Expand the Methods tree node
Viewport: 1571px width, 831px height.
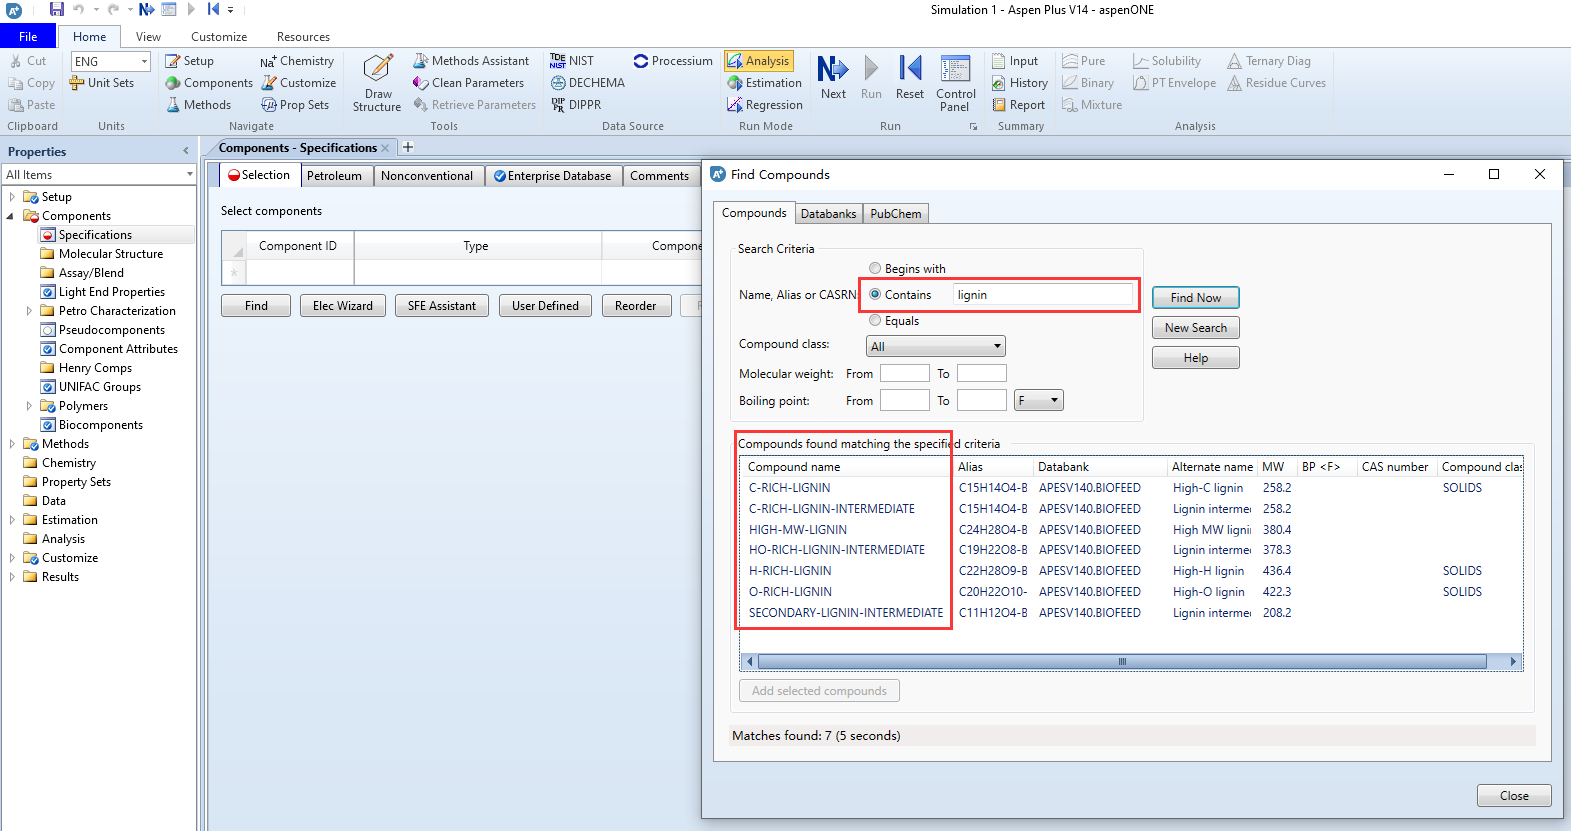click(x=12, y=444)
